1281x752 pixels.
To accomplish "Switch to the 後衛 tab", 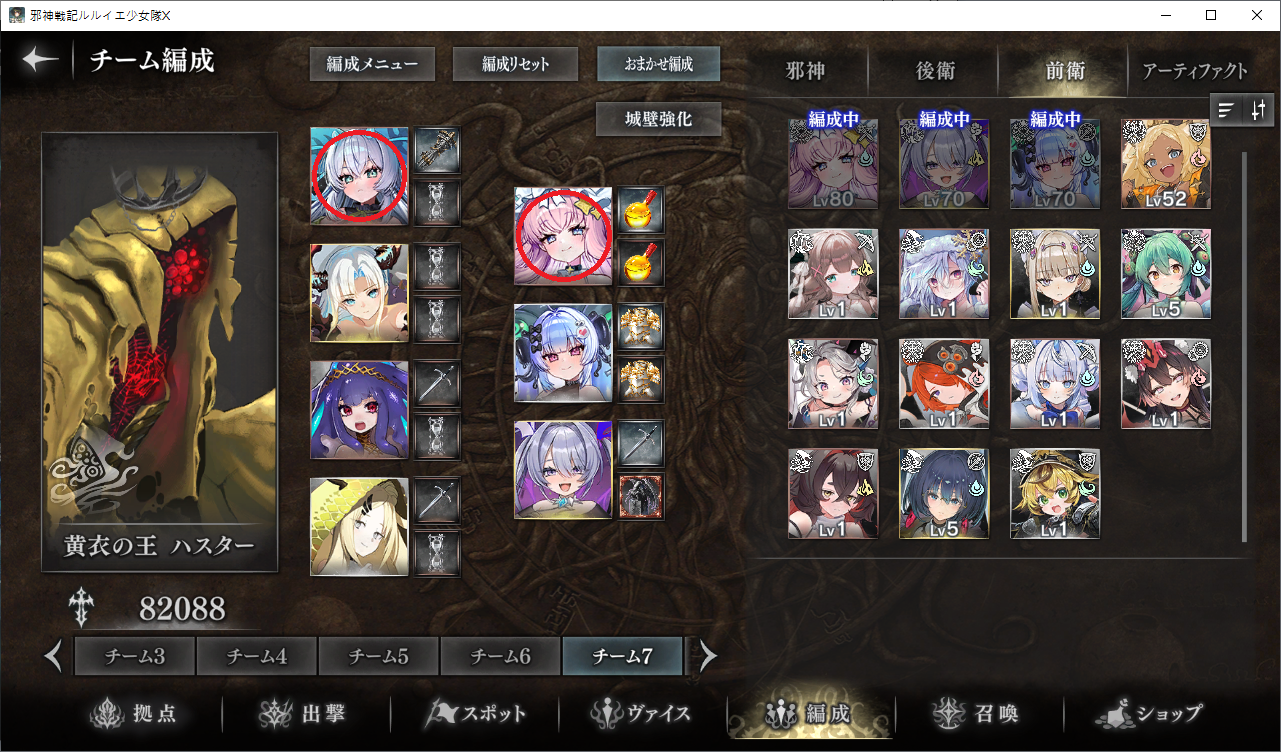I will (x=936, y=72).
